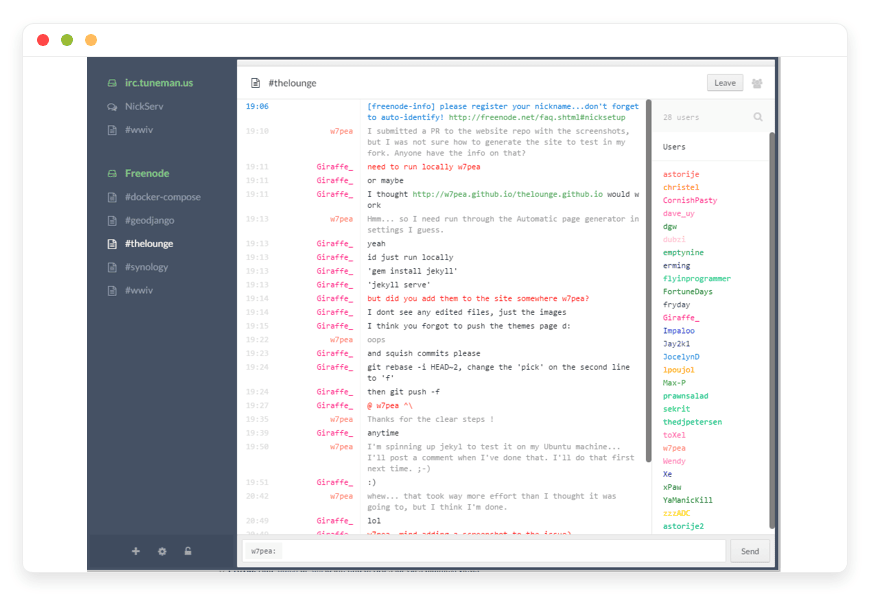Click the chat messages scrollbar
This screenshot has width=870, height=595.
(x=648, y=280)
